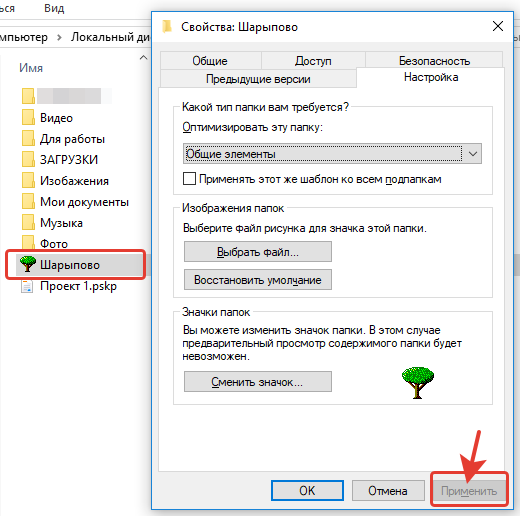Select the Проект 1.pskp file icon
Viewport: 520px width, 516px height.
tap(27, 286)
